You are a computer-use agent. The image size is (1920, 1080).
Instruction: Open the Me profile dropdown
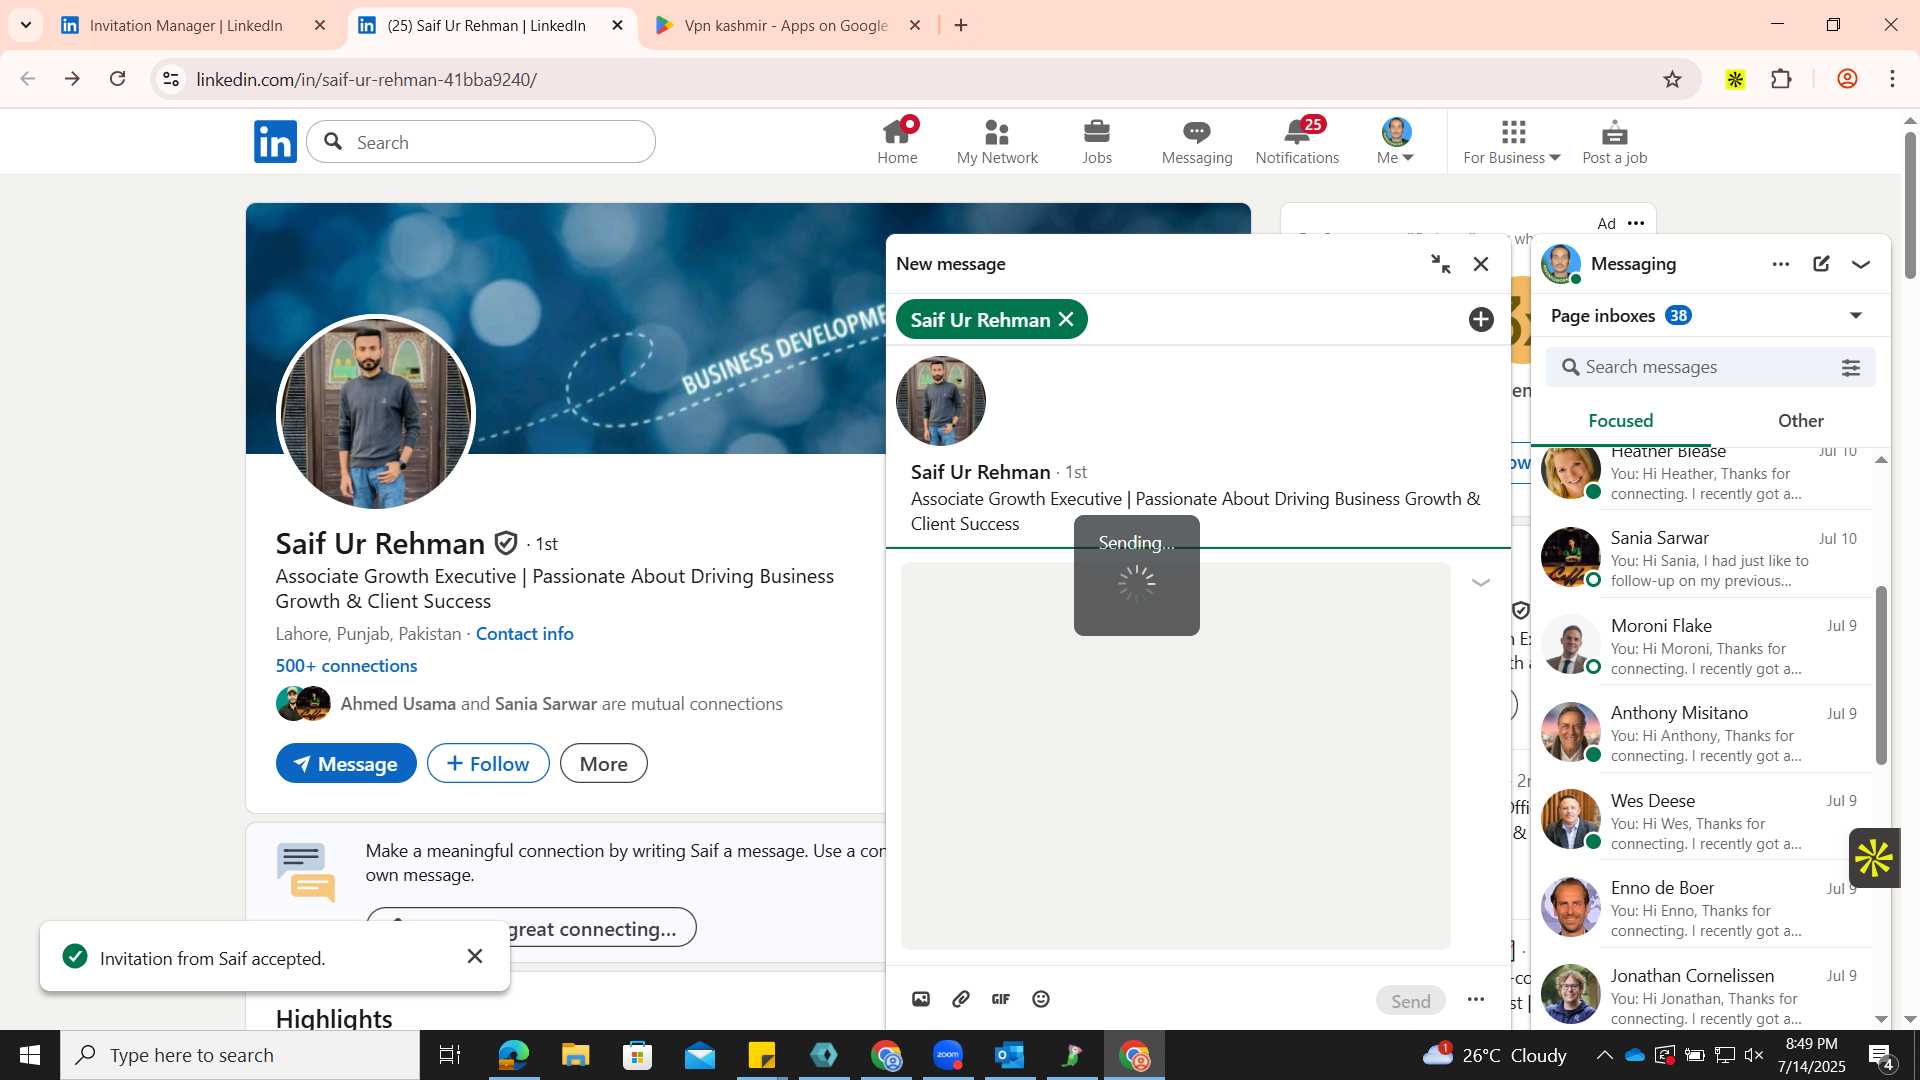click(x=1396, y=141)
